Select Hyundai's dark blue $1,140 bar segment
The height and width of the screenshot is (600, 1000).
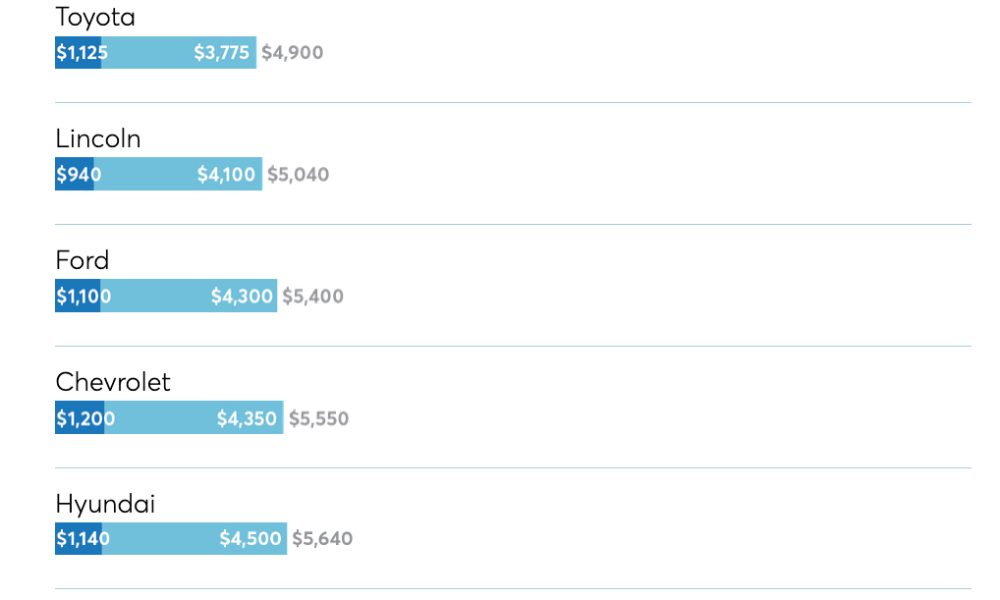(x=78, y=539)
